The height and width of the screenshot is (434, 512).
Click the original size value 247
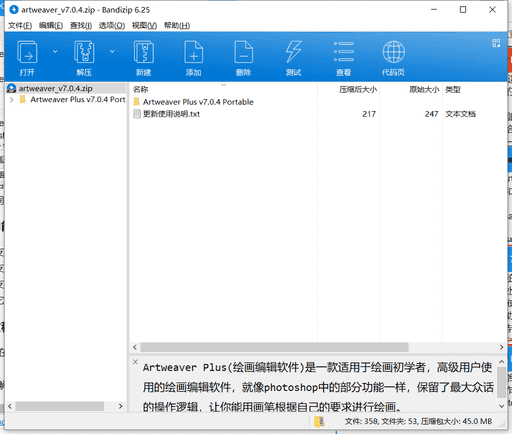(x=431, y=114)
